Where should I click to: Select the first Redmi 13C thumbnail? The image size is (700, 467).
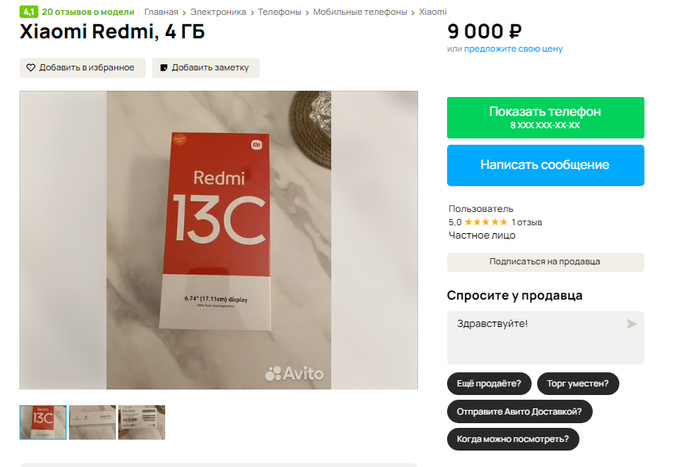[x=43, y=422]
